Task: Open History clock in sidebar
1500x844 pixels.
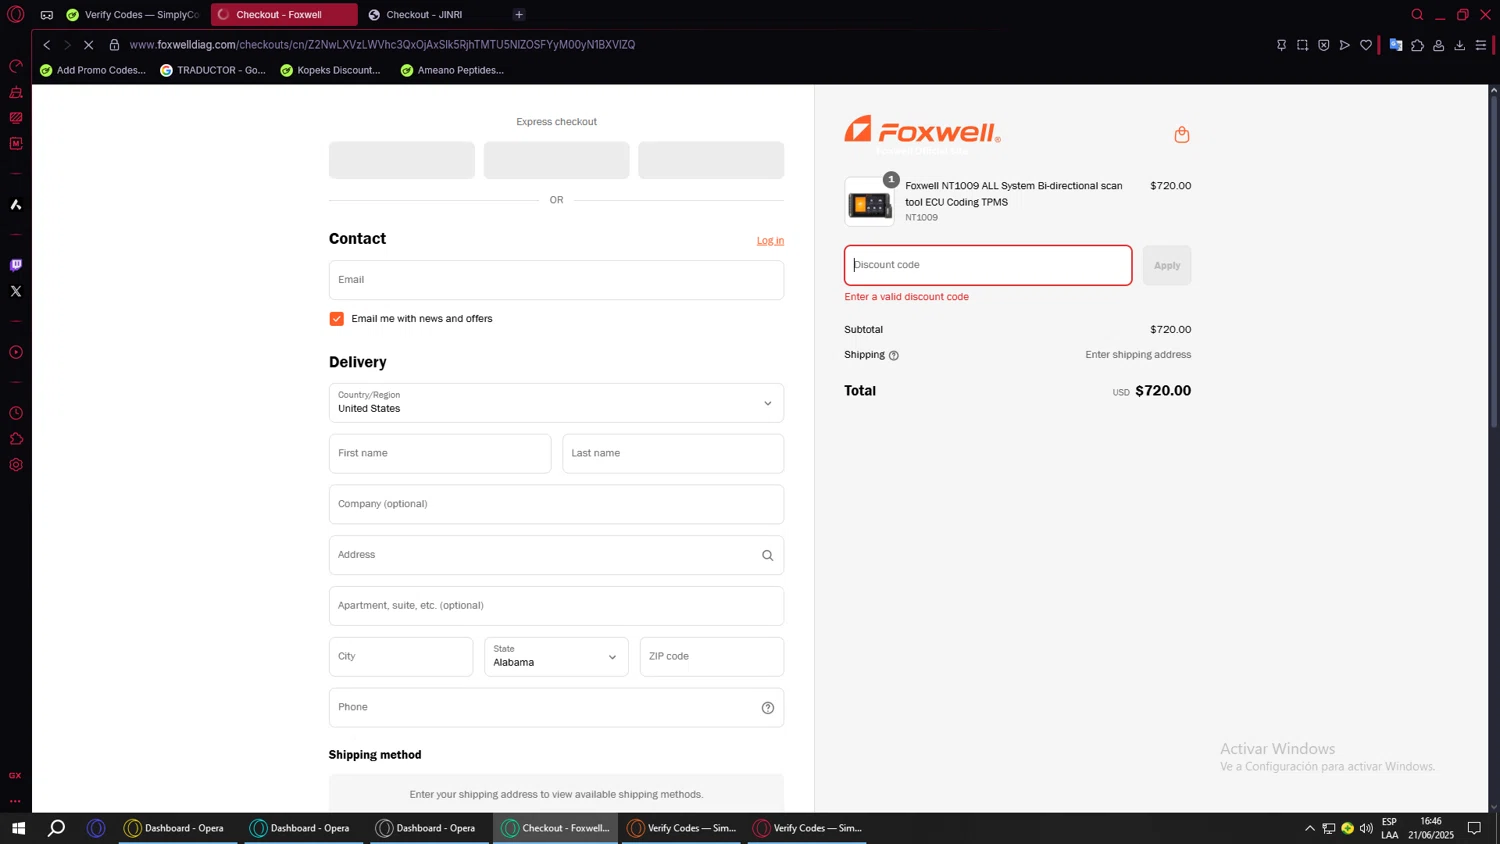Action: [16, 413]
